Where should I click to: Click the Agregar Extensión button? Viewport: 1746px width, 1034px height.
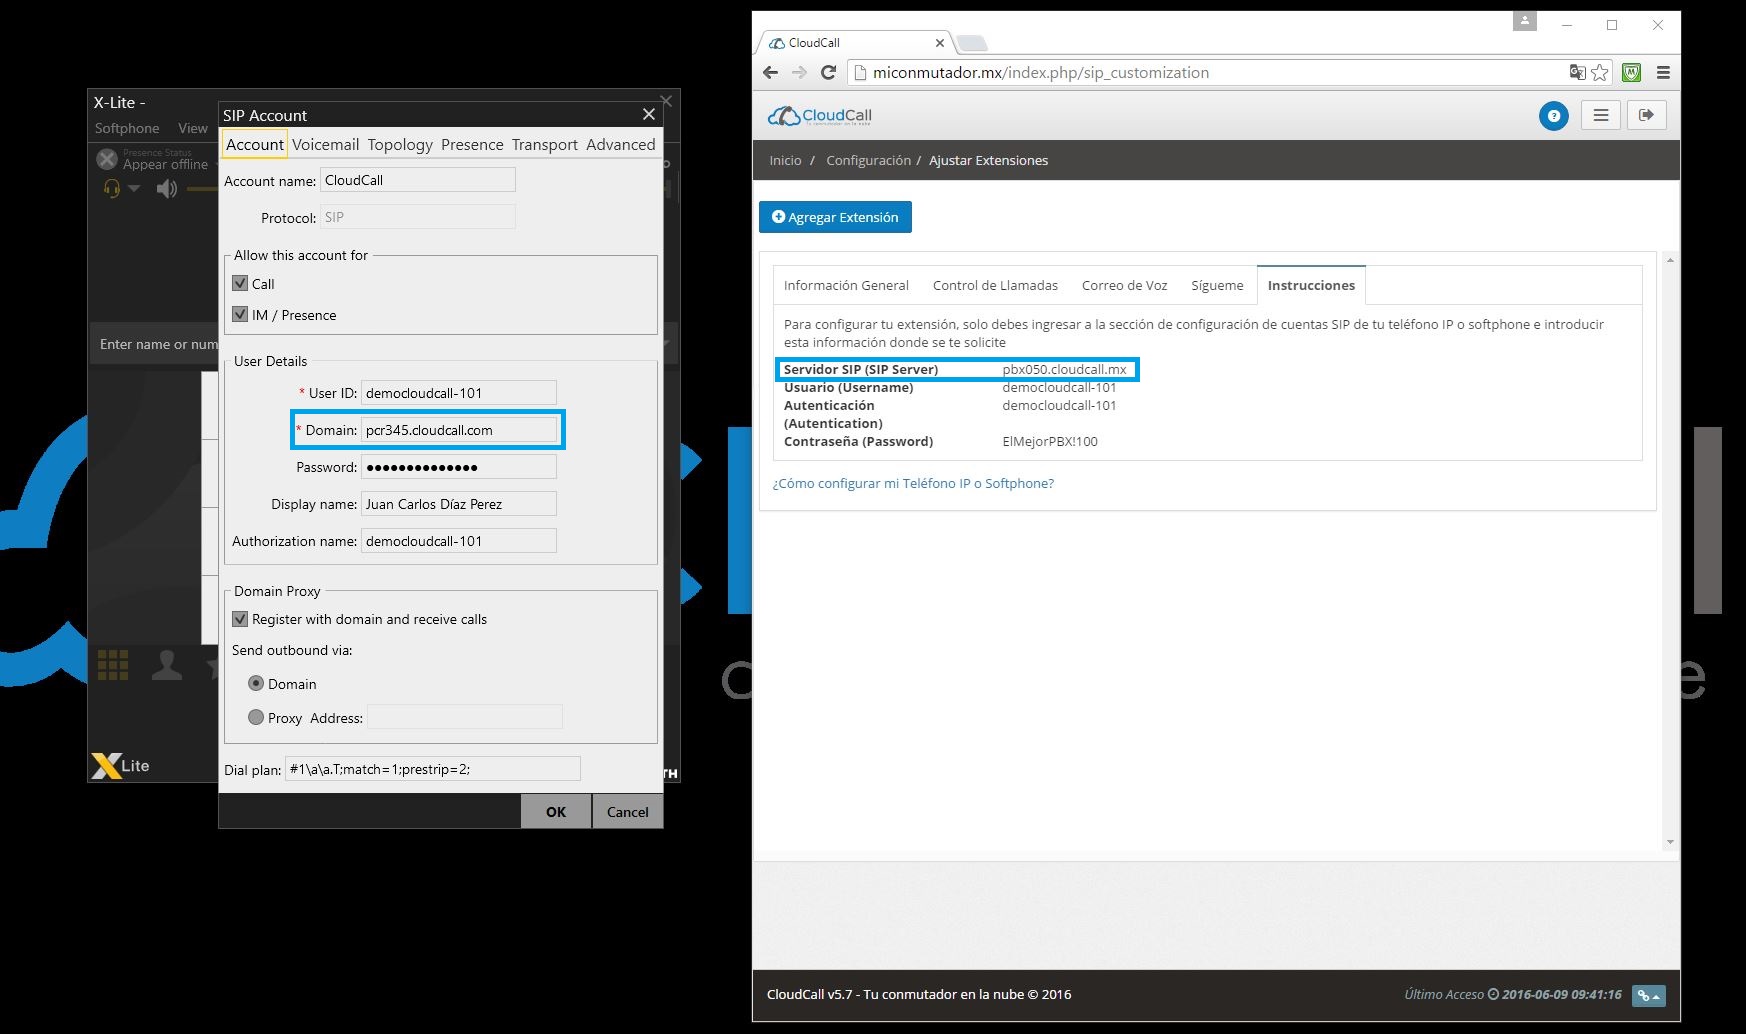point(835,217)
